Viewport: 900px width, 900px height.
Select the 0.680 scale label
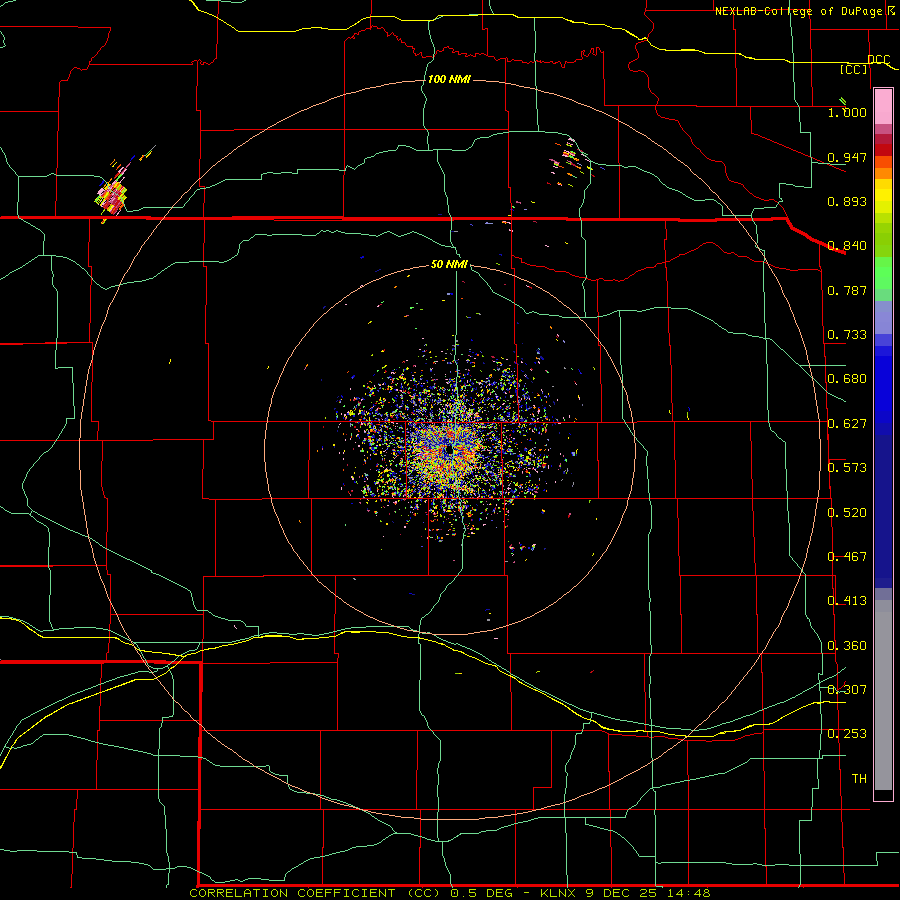(847, 379)
